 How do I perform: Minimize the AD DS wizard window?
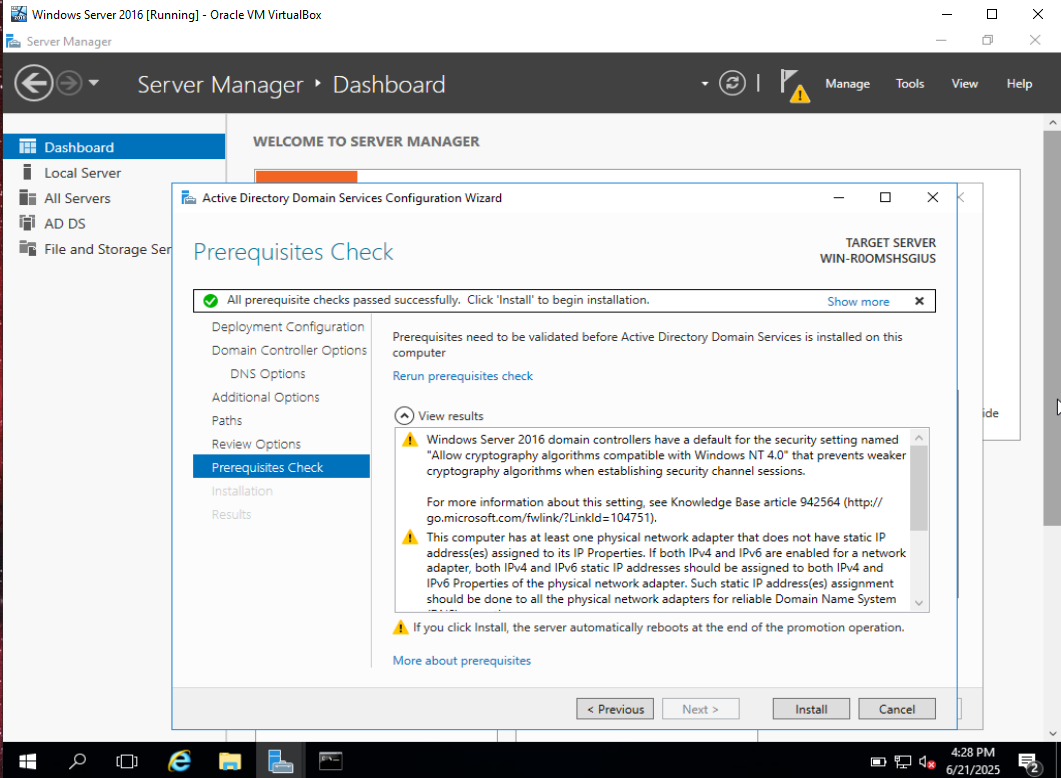pyautogui.click(x=838, y=198)
